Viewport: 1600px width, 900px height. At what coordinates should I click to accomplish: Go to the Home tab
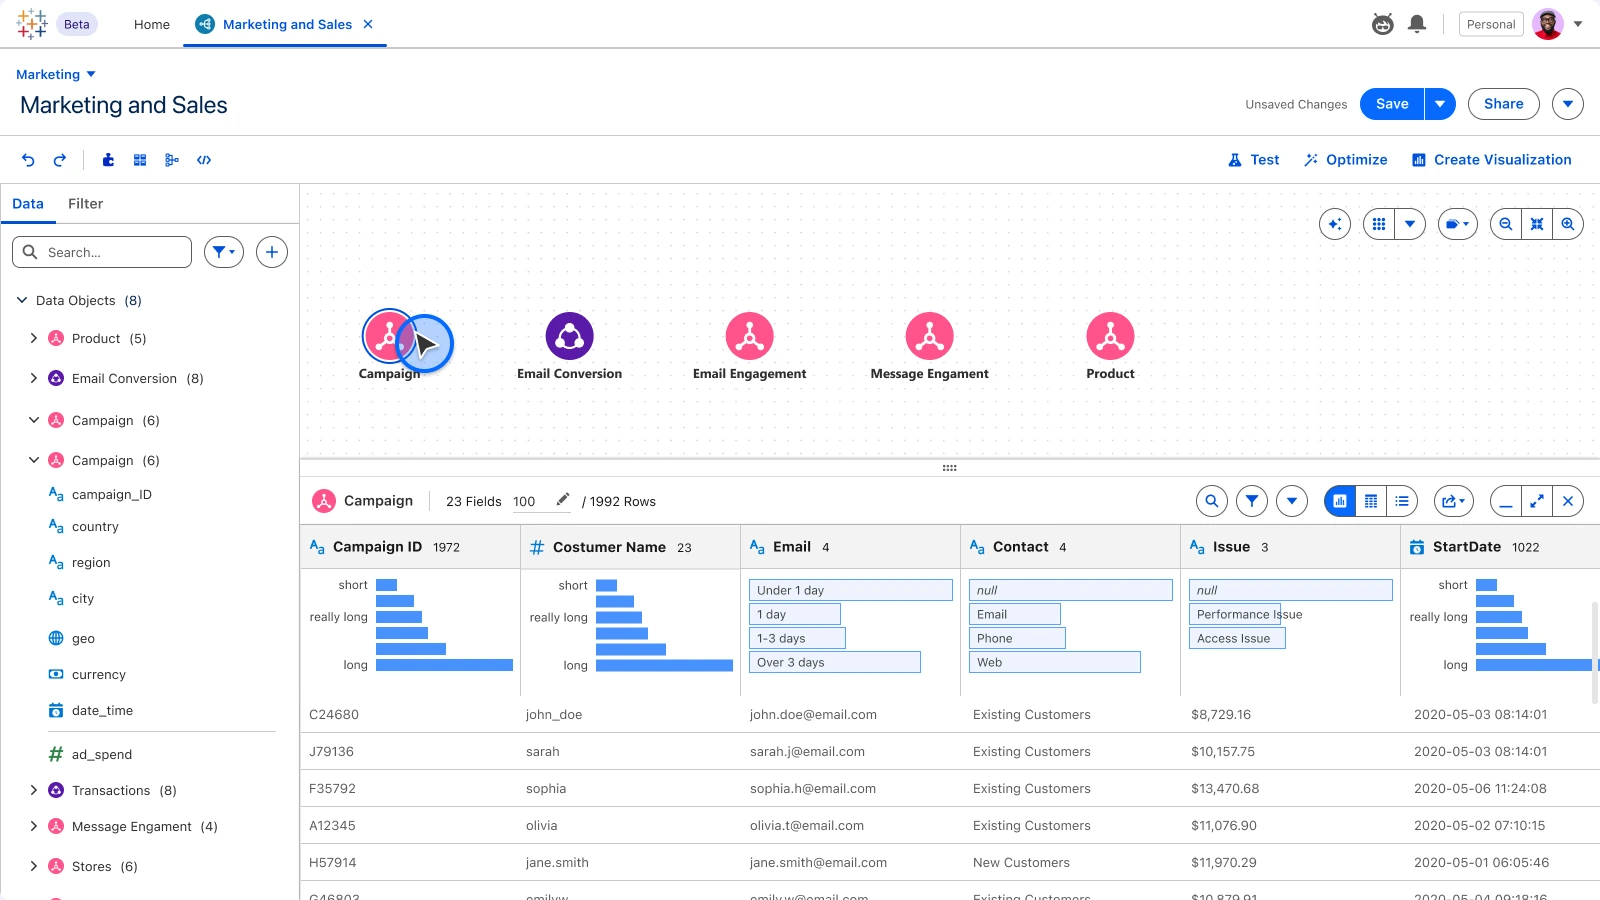(152, 24)
